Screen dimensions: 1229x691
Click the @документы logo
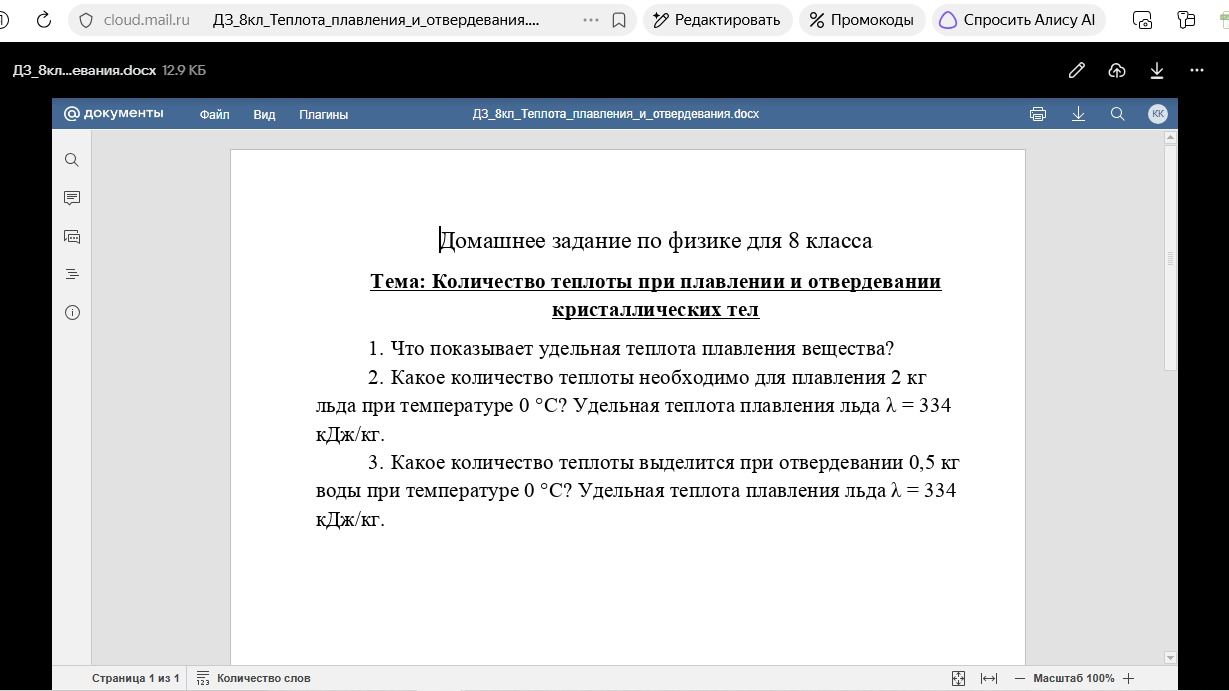[113, 113]
